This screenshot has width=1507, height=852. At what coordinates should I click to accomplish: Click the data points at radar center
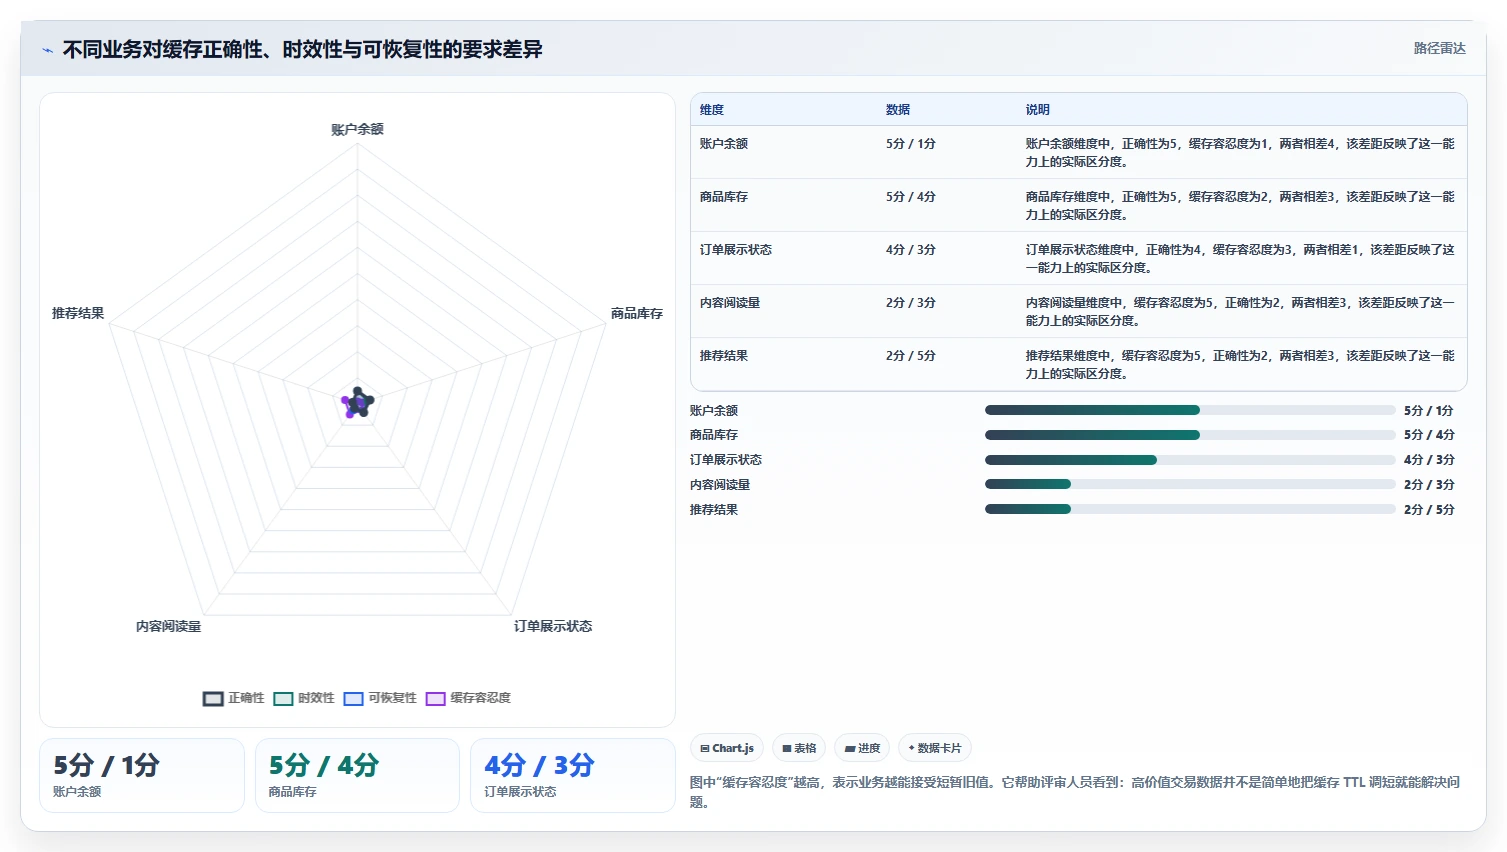(357, 403)
